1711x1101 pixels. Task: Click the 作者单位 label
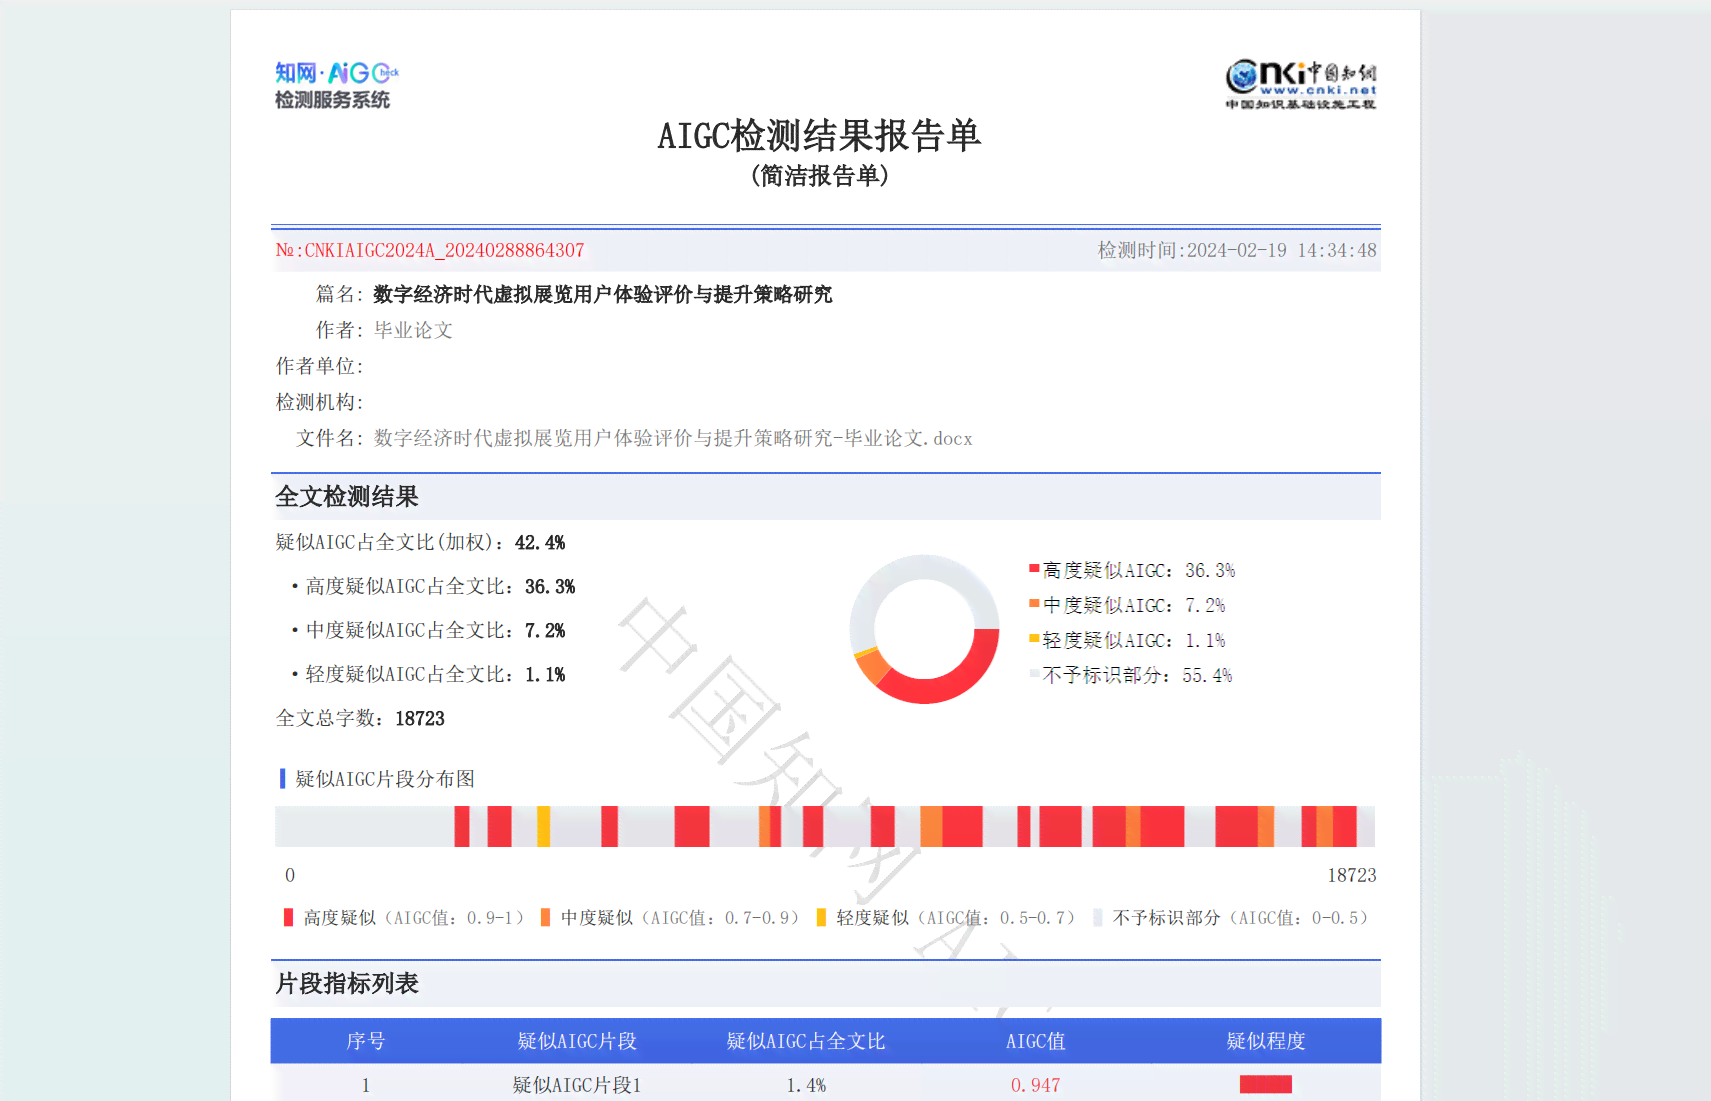tap(320, 366)
